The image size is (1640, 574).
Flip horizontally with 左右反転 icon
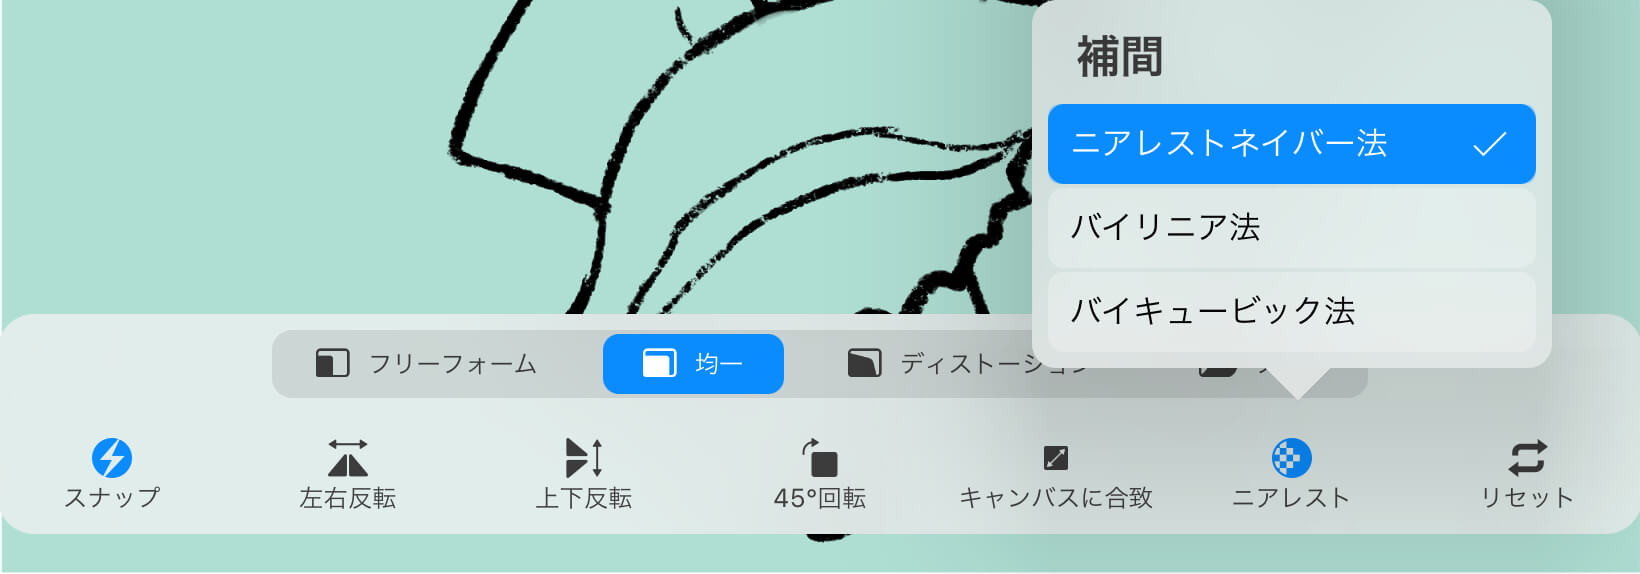point(347,458)
